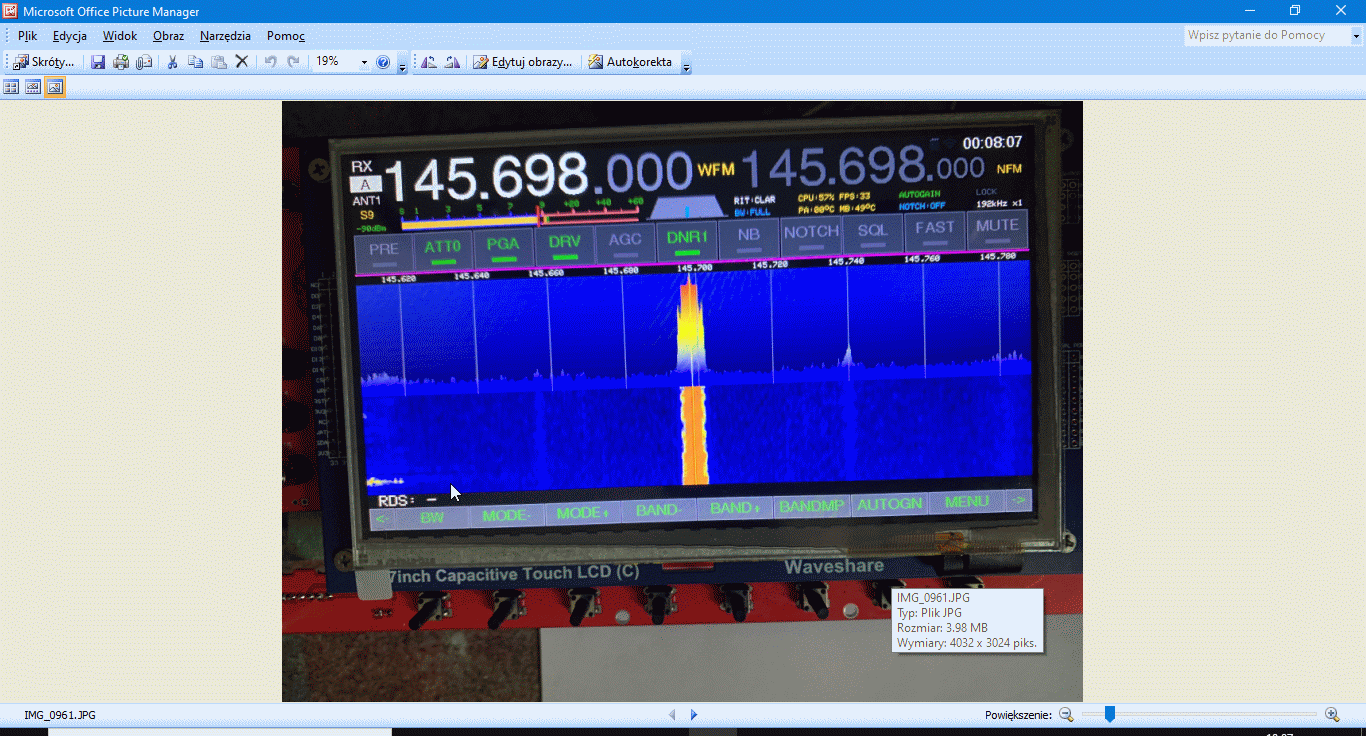Image resolution: width=1366 pixels, height=736 pixels.
Task: Open the Narzędzia menu
Action: click(x=225, y=36)
